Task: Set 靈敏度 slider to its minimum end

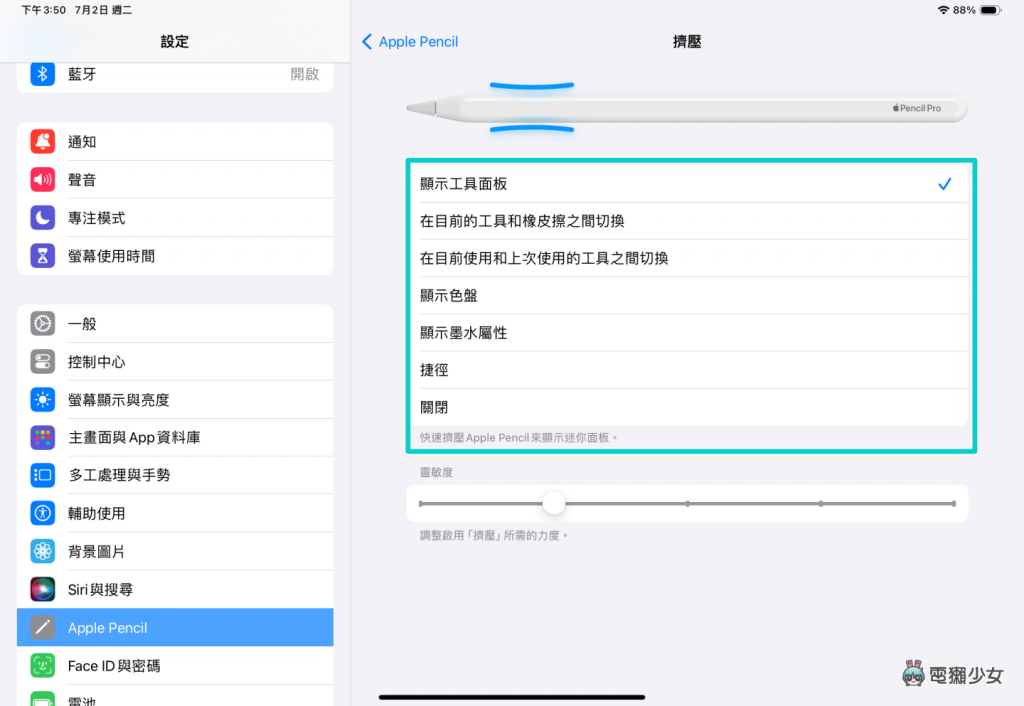Action: coord(421,504)
